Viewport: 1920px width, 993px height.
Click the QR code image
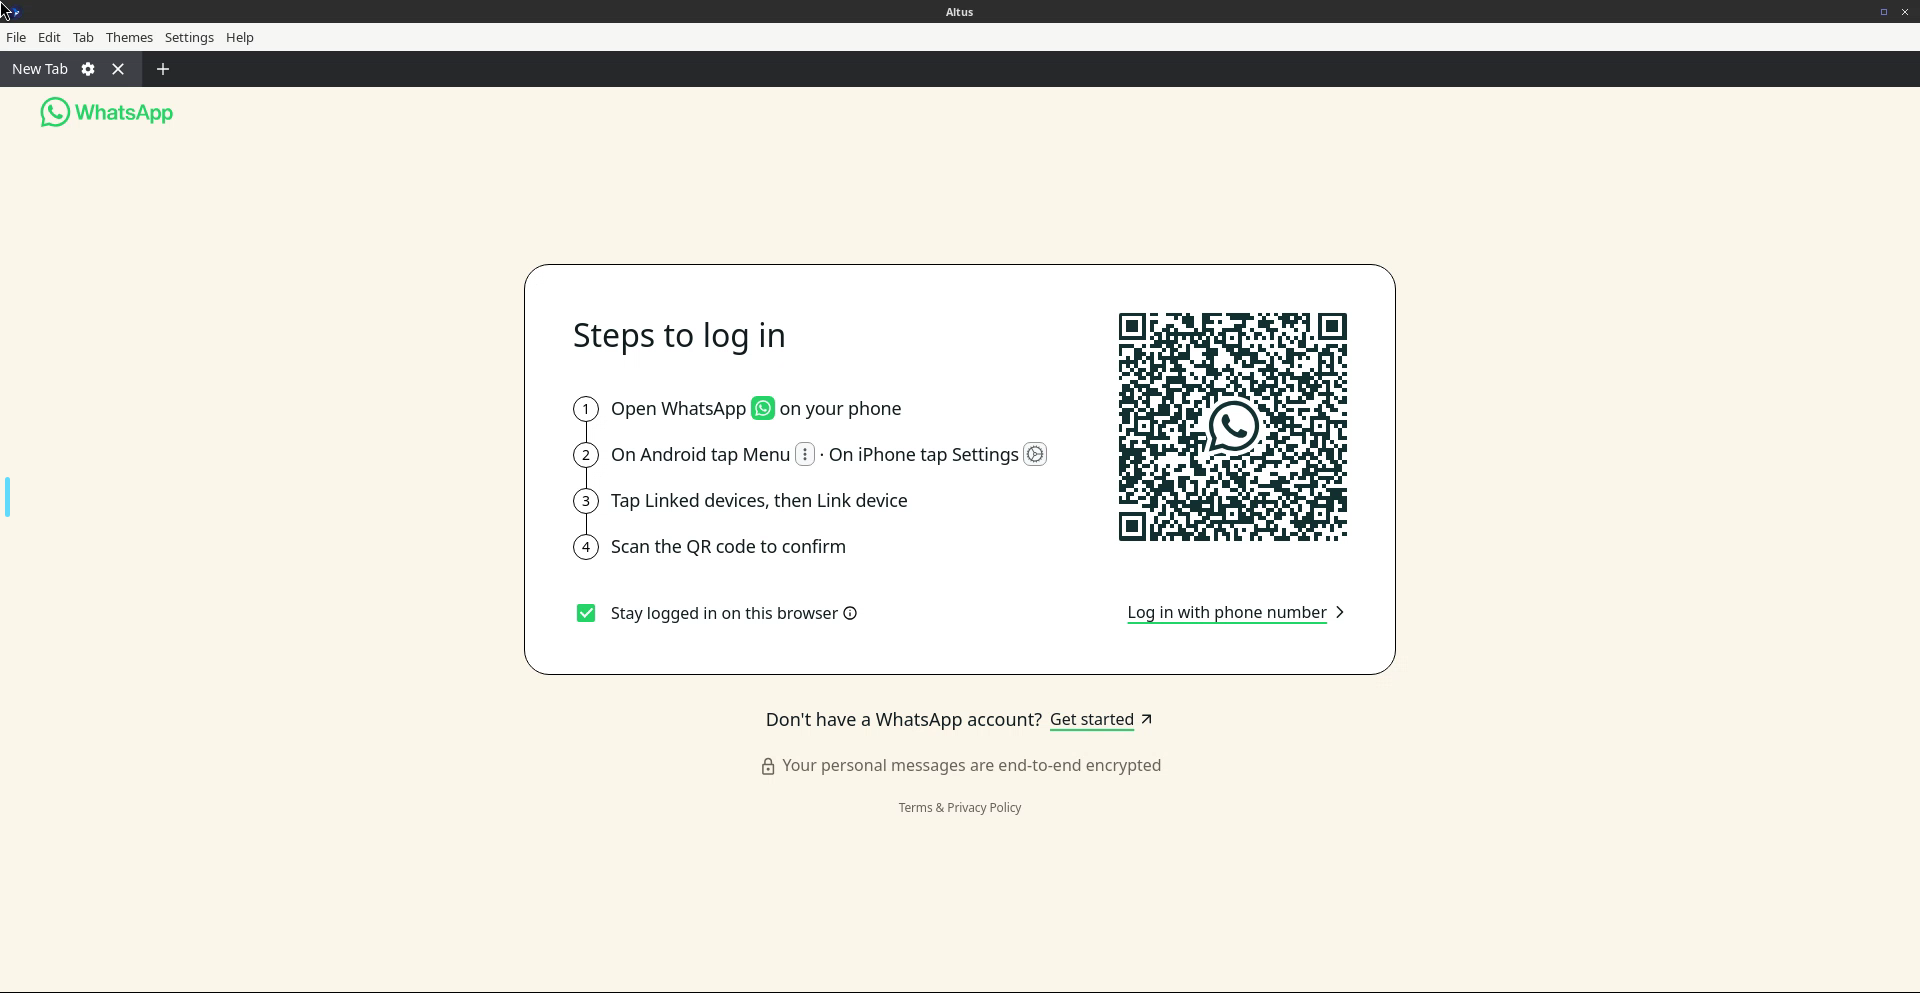1232,427
